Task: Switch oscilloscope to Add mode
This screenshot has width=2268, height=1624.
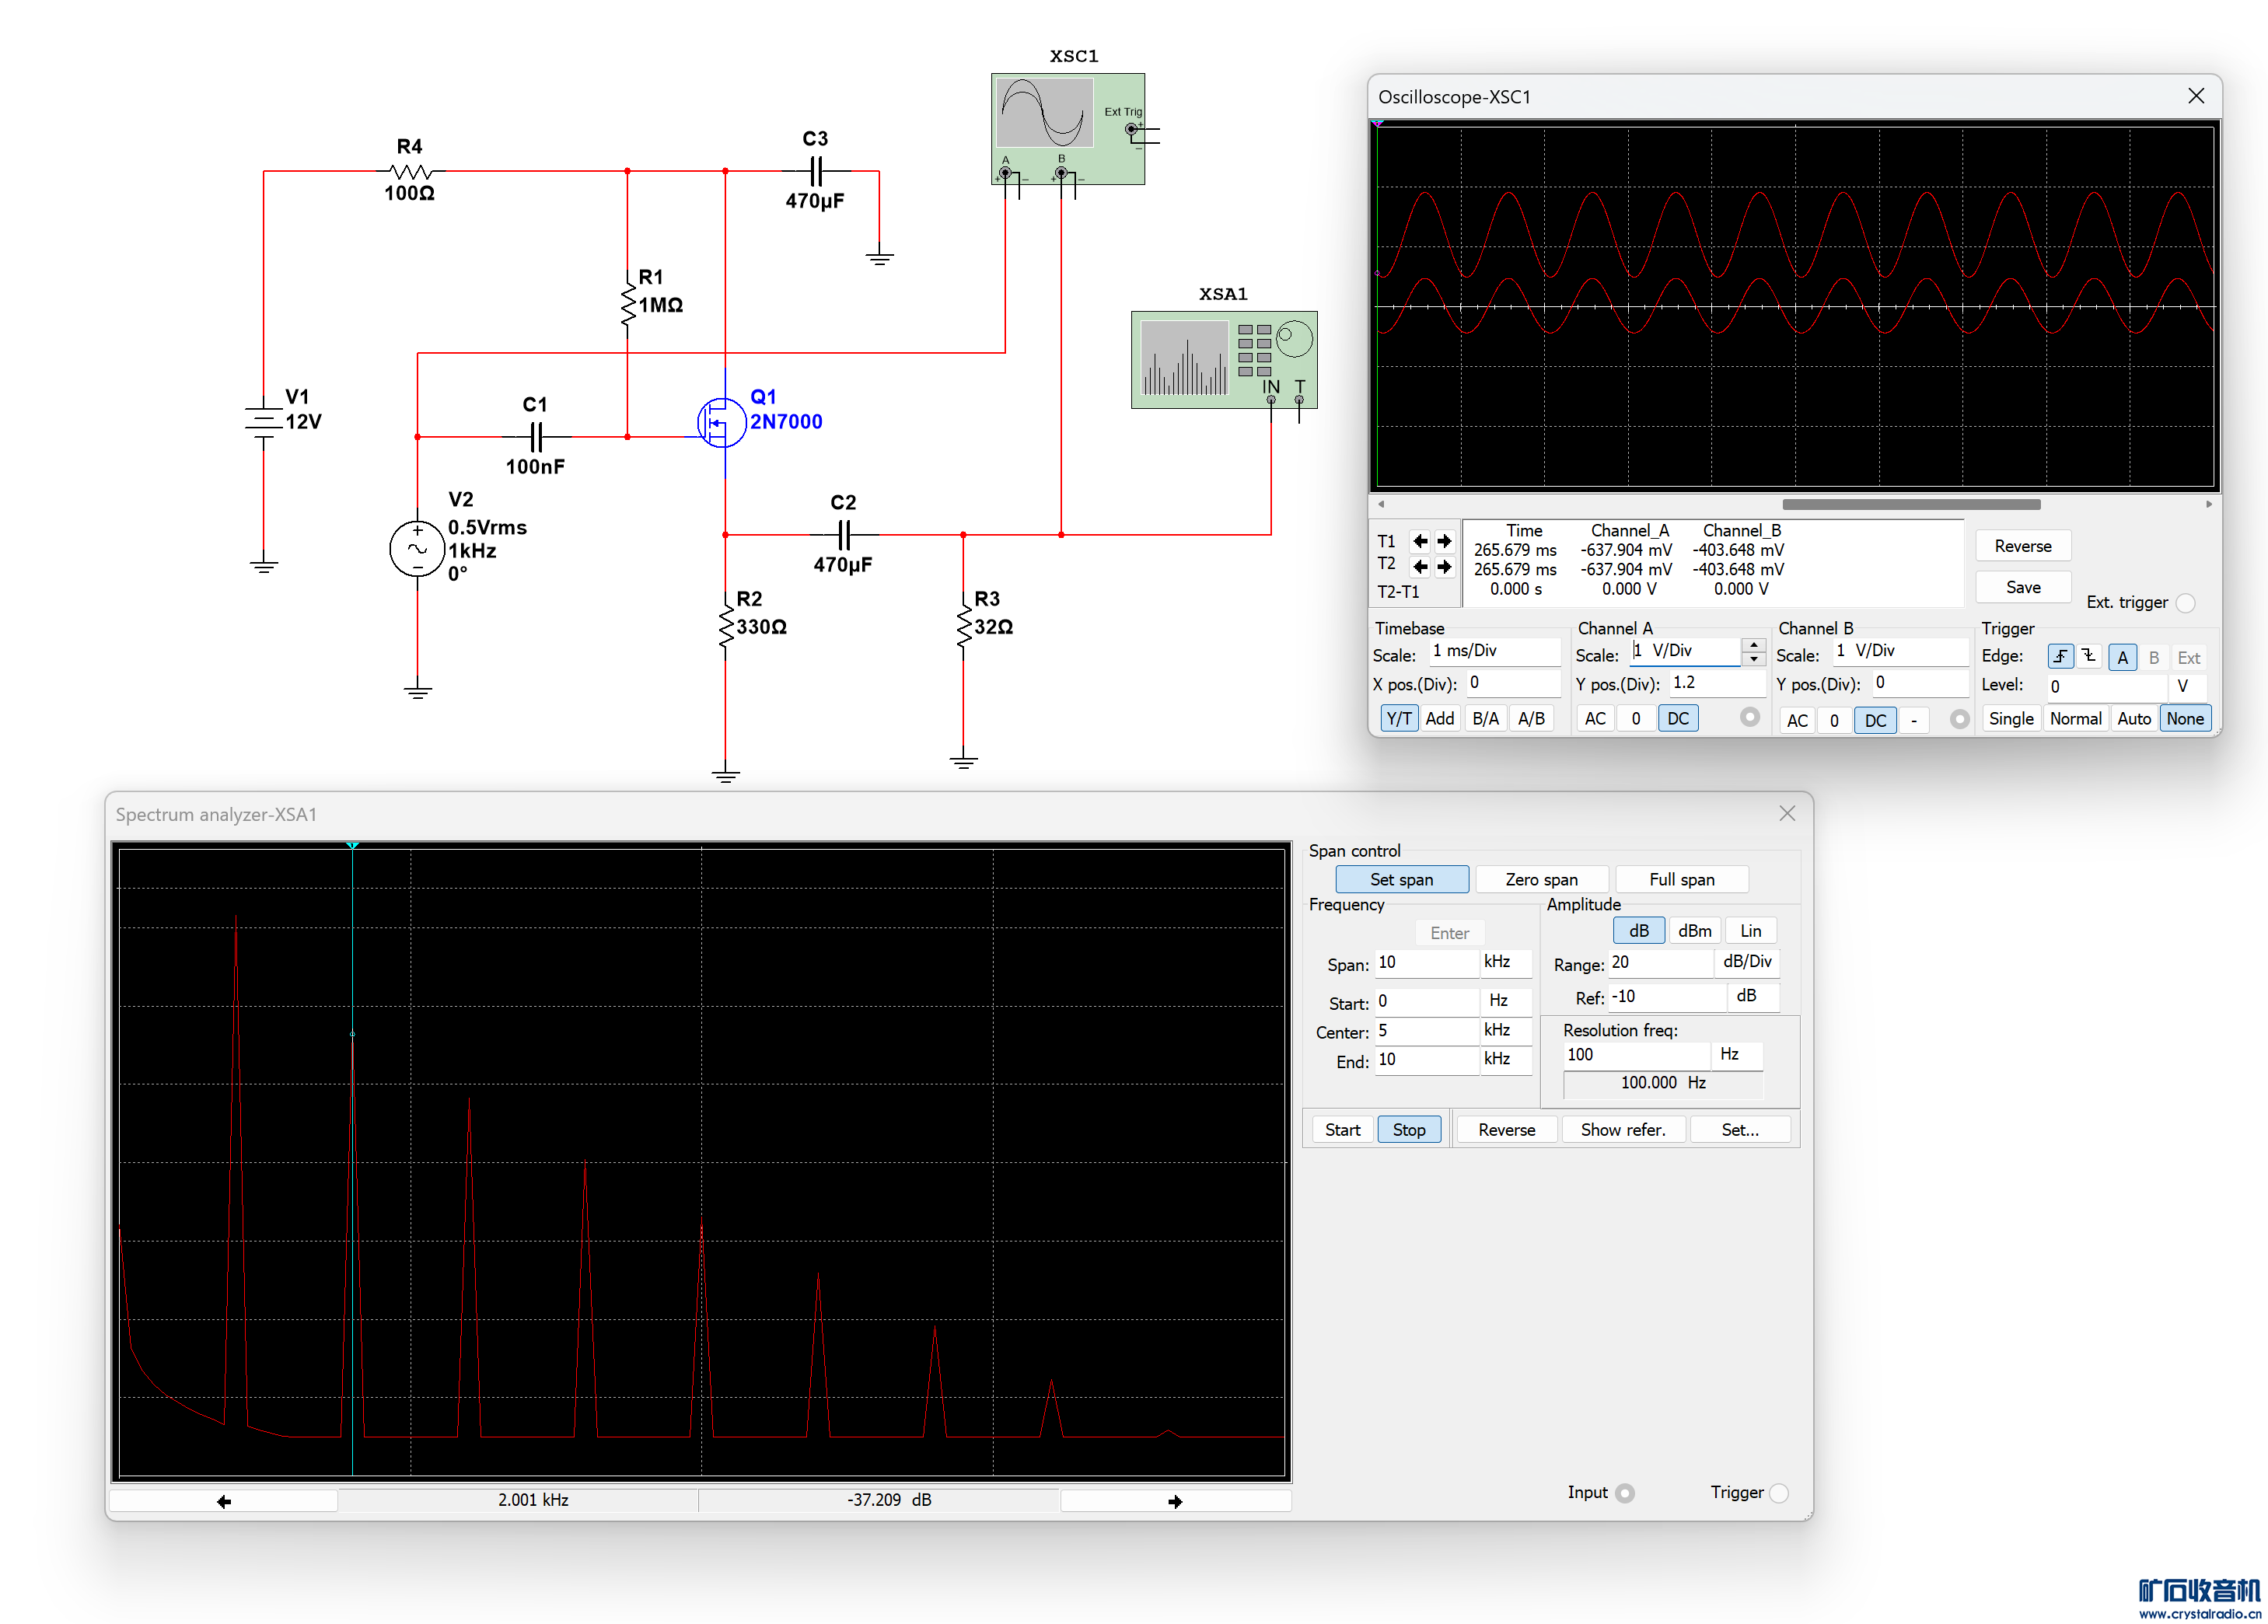Action: [1440, 718]
